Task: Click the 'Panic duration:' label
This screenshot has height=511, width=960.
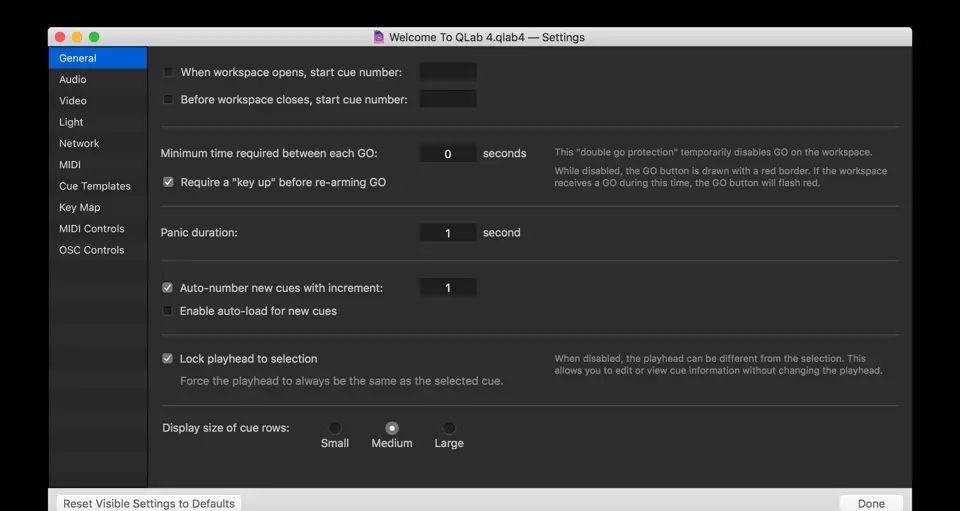Action: point(199,233)
